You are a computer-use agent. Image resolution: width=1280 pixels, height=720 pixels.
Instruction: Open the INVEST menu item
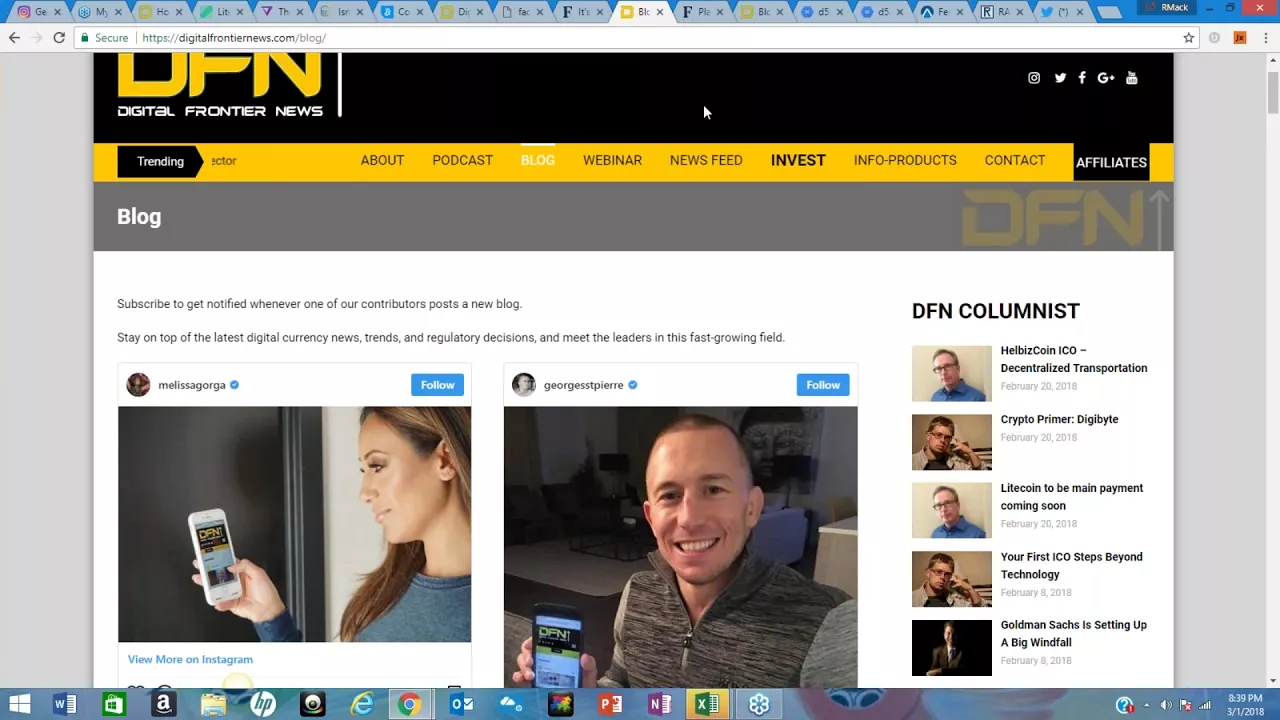pyautogui.click(x=798, y=160)
